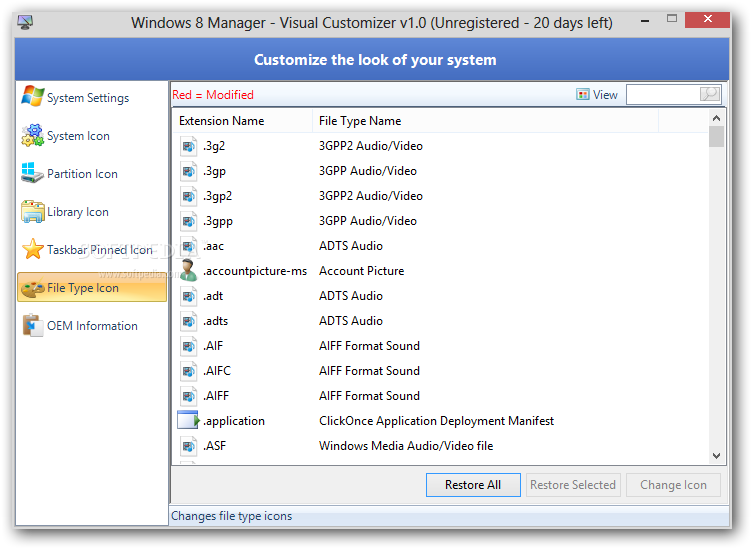This screenshot has width=752, height=549.
Task: Click the app icon in the title bar
Action: (25, 22)
